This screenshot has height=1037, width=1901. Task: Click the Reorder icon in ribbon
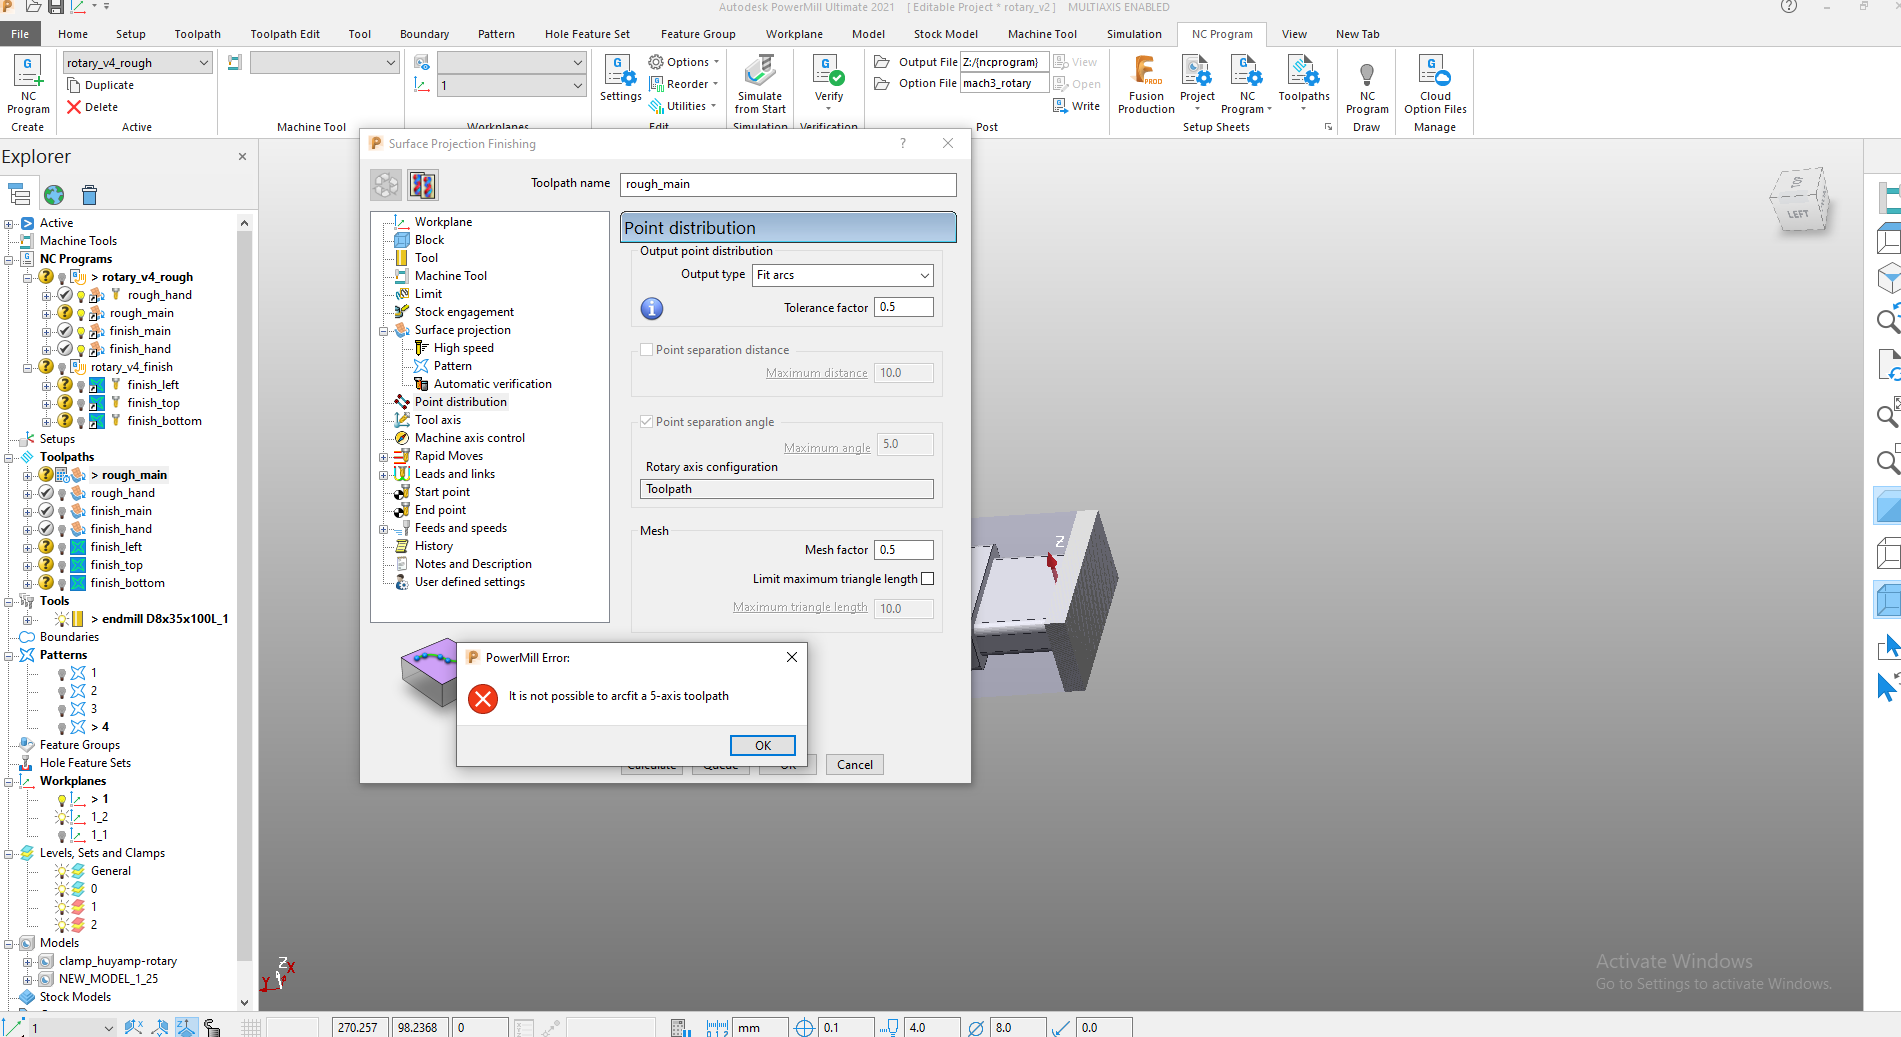coord(656,84)
